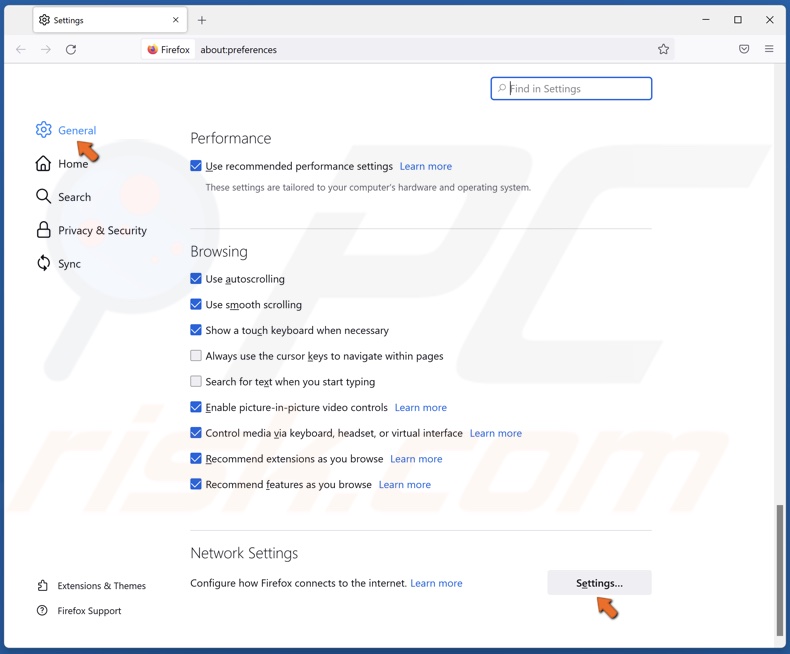
Task: Toggle Control media via keyboard checkbox
Action: (x=196, y=433)
